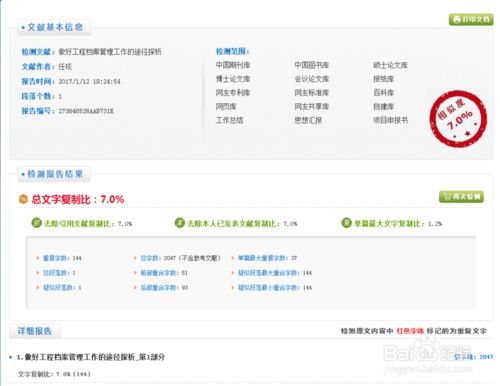Click the 单篇最大文字复制比 label
The width and height of the screenshot is (500, 386).
tap(389, 223)
